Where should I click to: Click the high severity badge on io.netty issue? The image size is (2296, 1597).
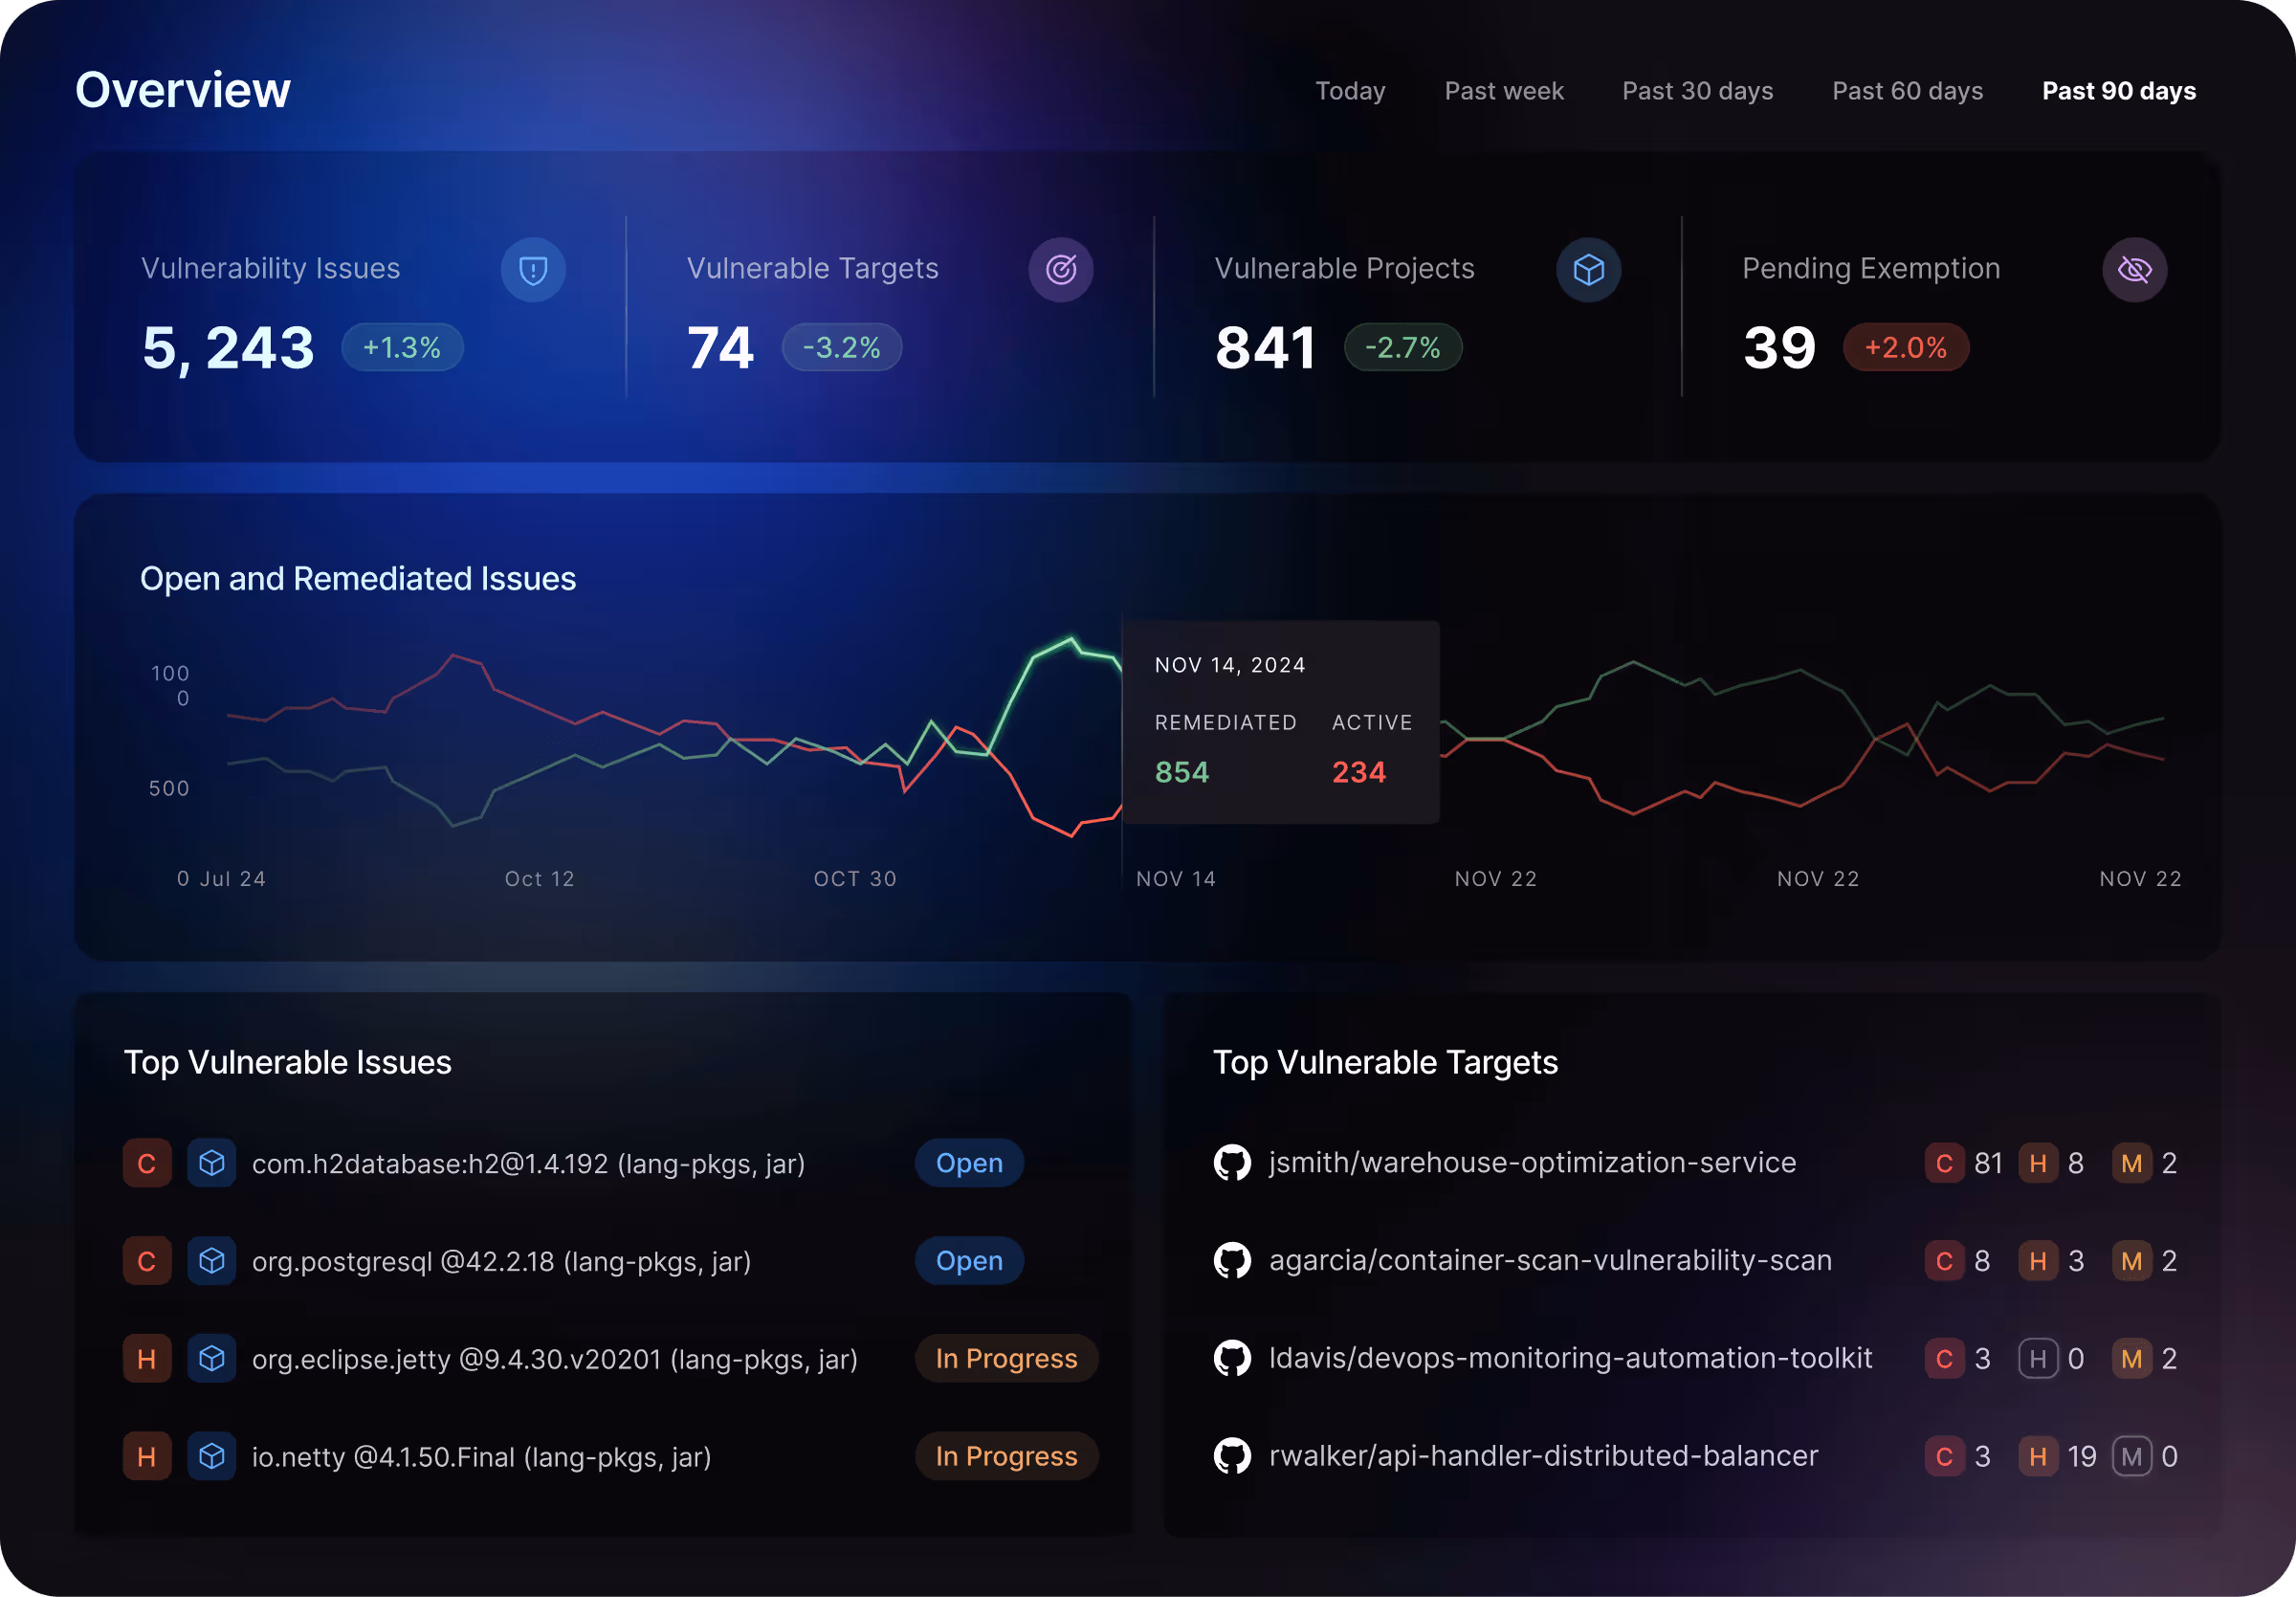point(146,1457)
